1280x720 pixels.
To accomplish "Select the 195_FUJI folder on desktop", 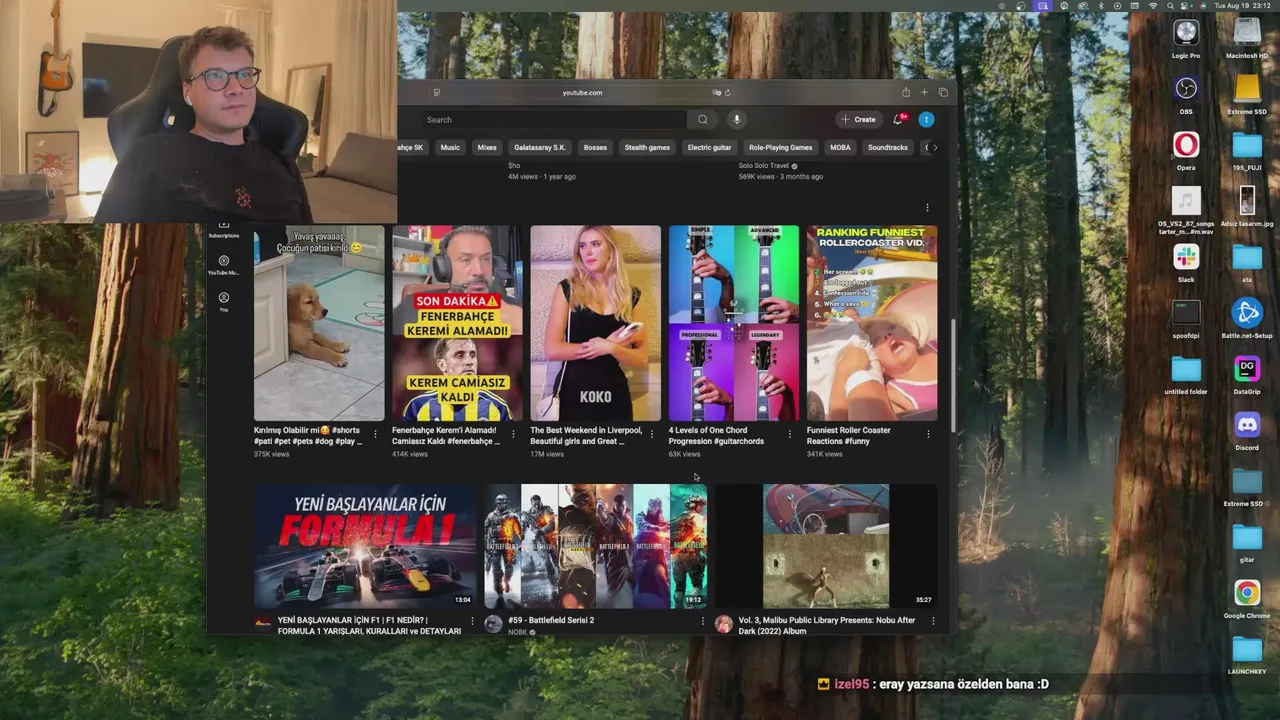I will tap(1247, 151).
